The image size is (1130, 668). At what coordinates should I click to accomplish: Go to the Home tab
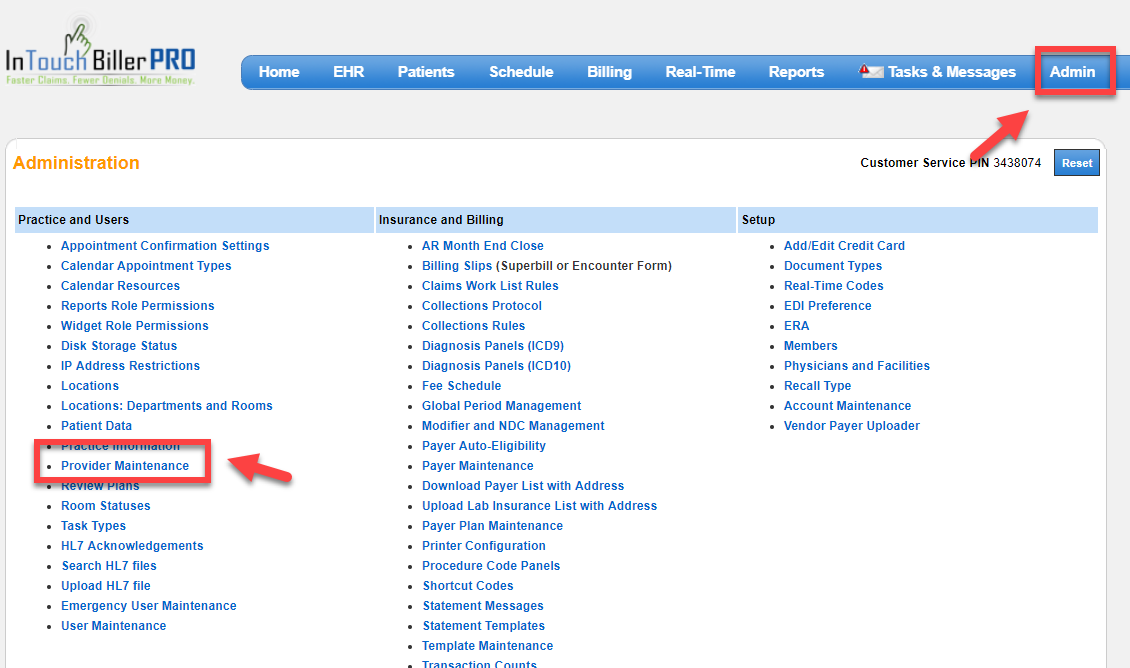tap(279, 72)
